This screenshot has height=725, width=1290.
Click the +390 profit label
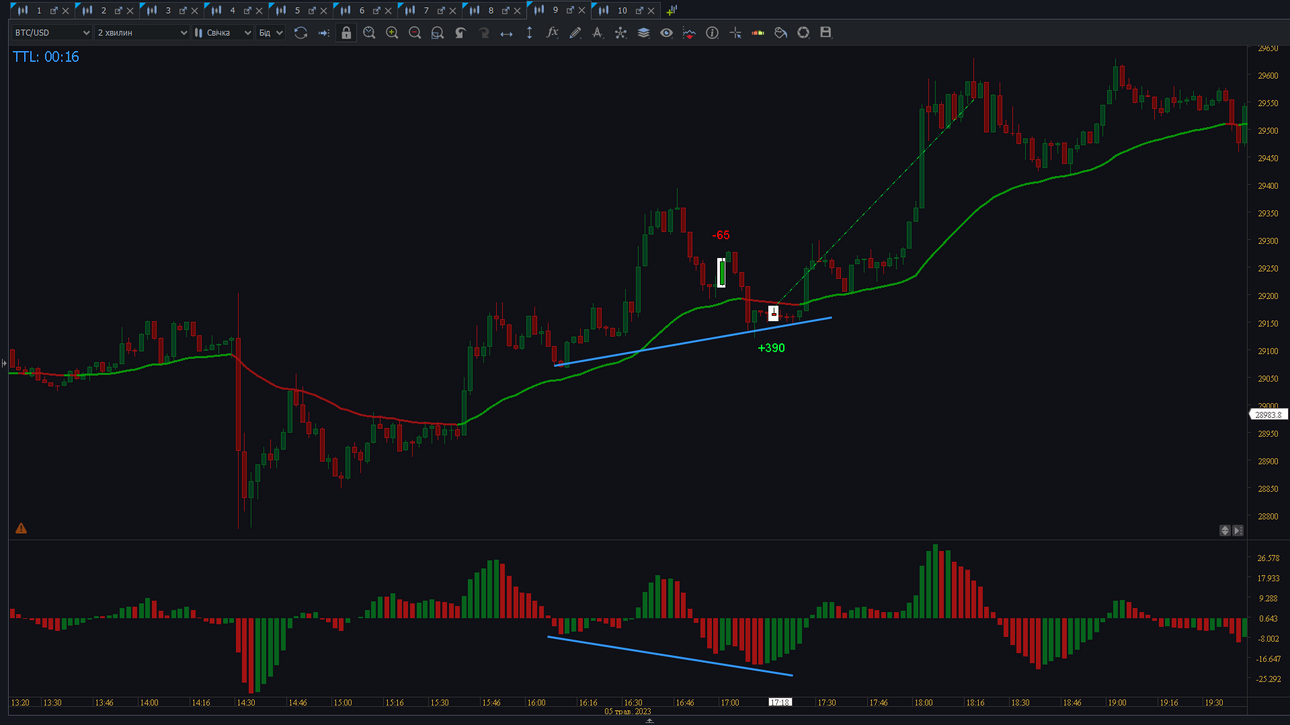[x=771, y=348]
